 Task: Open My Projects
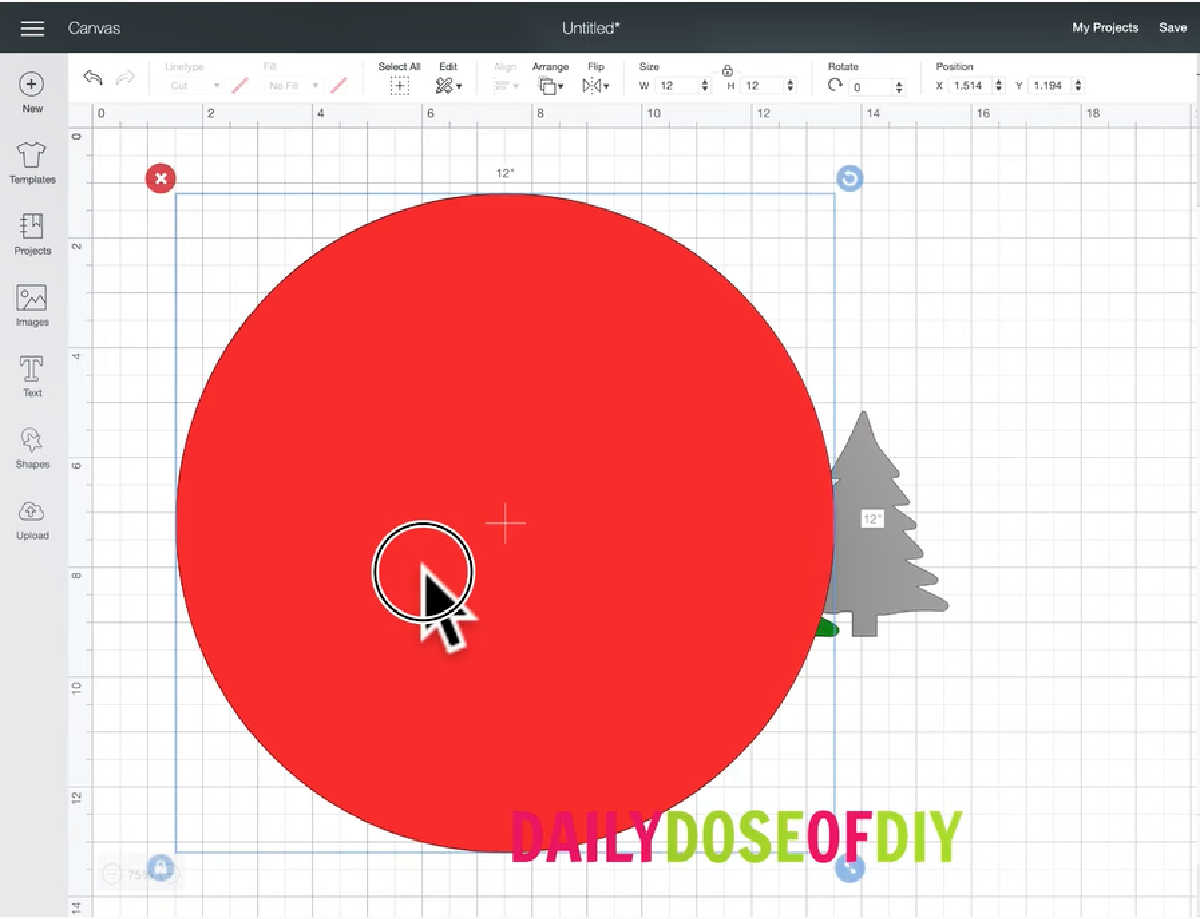coord(1104,28)
